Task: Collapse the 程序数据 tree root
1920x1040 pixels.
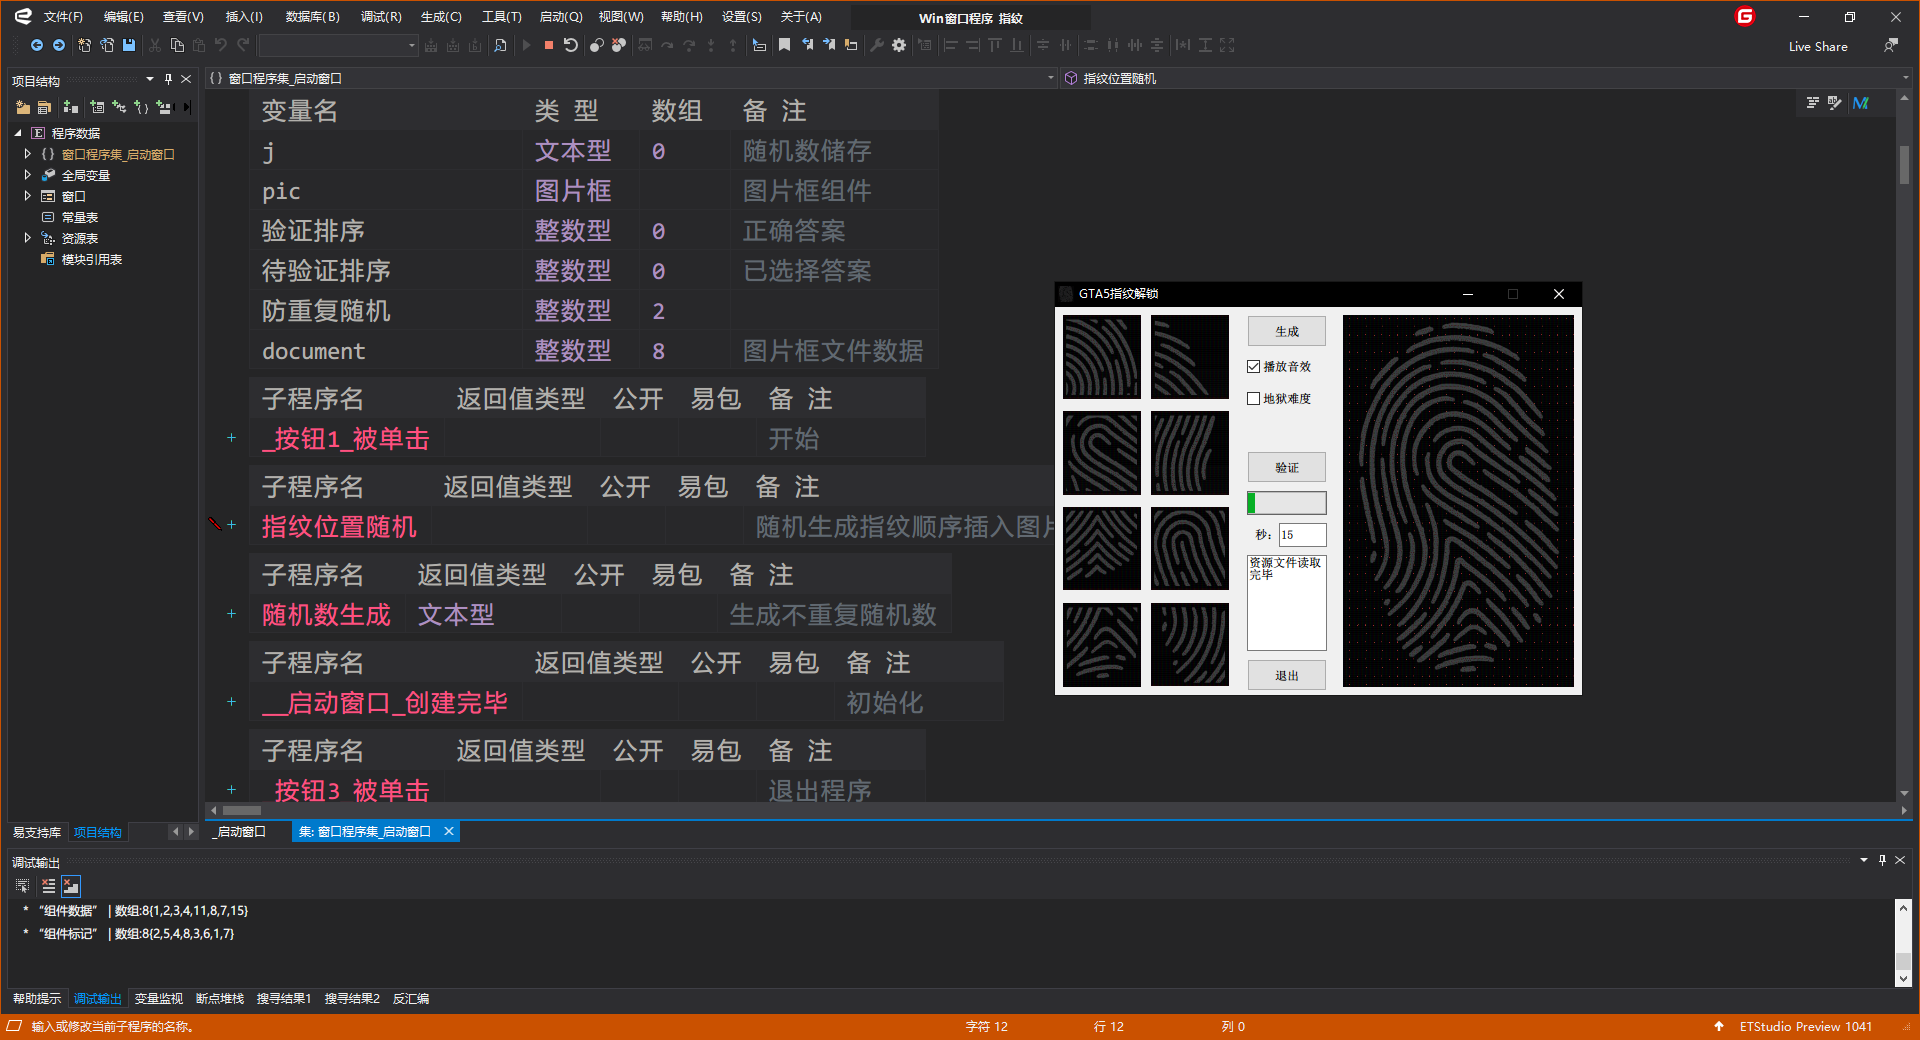Action: pyautogui.click(x=18, y=133)
